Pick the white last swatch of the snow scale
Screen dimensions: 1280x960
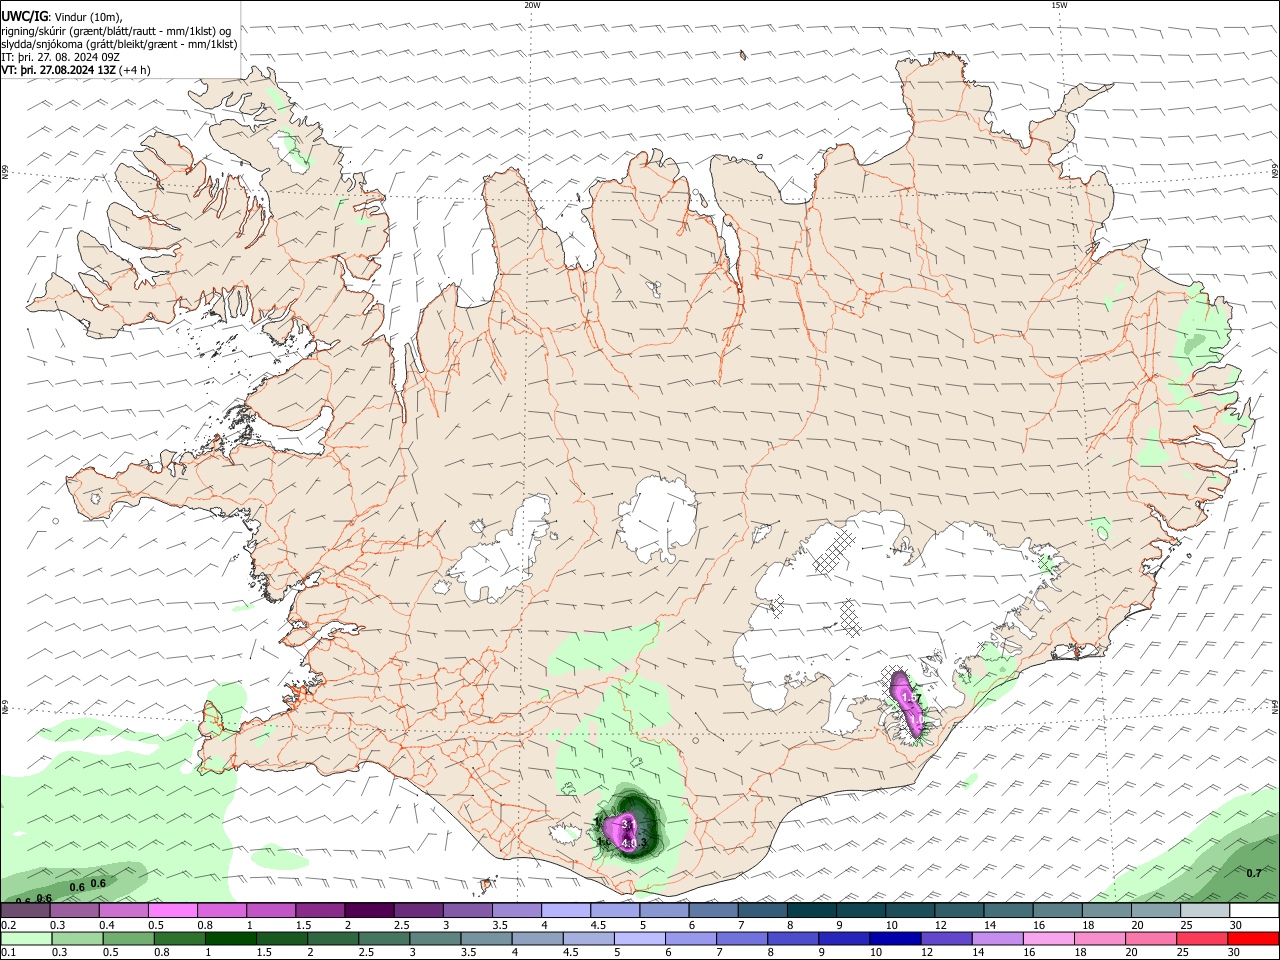point(1254,911)
